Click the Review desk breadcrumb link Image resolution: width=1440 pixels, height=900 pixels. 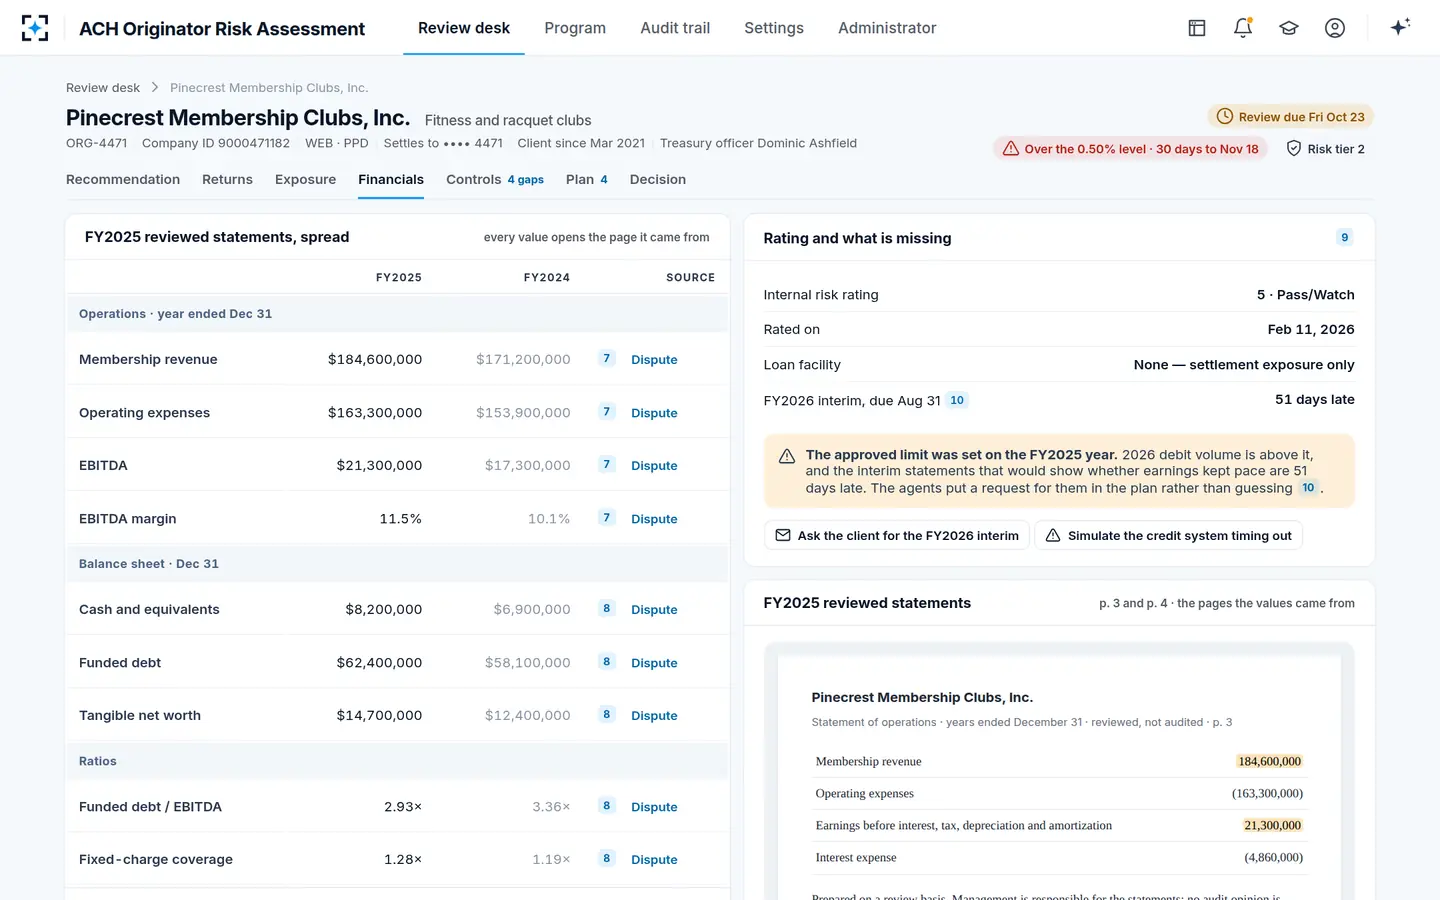pyautogui.click(x=103, y=88)
